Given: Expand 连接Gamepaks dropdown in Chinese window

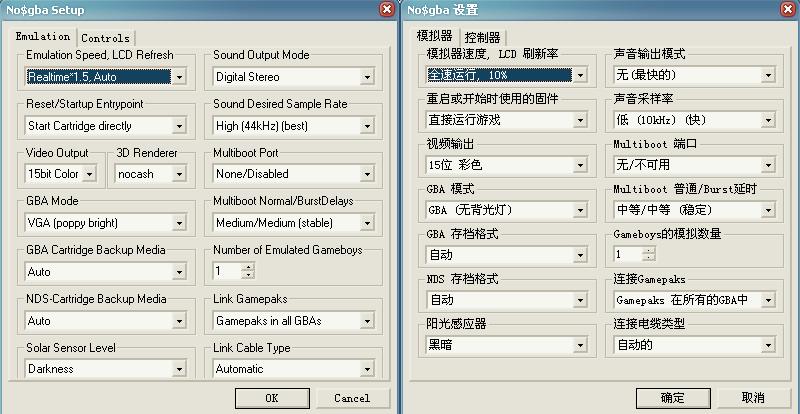Looking at the screenshot, I should coord(768,300).
